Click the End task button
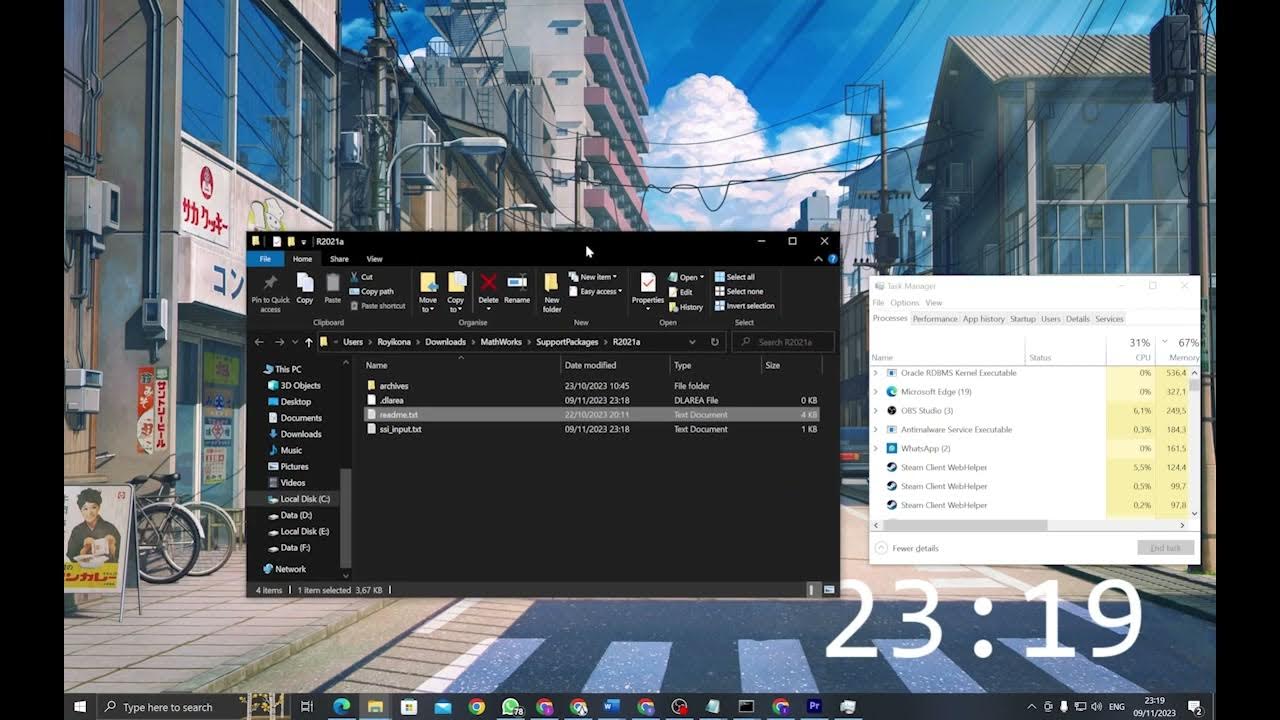The width and height of the screenshot is (1280, 720). coord(1165,548)
